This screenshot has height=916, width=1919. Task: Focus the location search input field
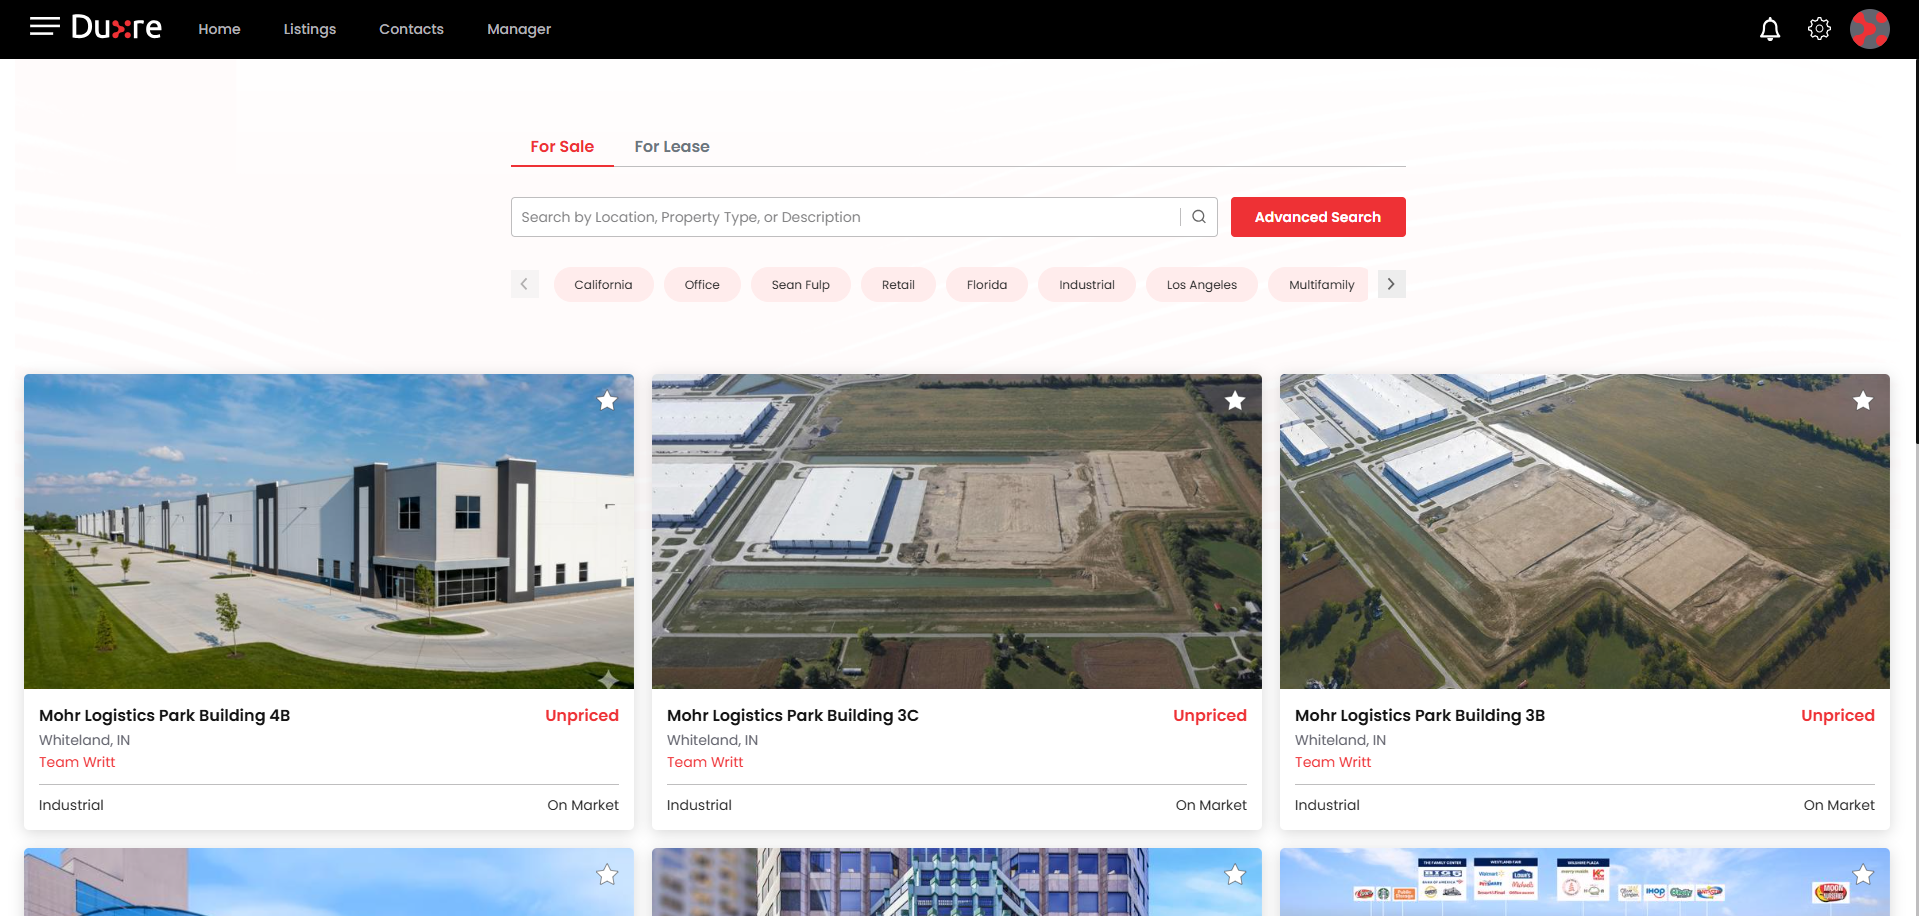pyautogui.click(x=845, y=217)
